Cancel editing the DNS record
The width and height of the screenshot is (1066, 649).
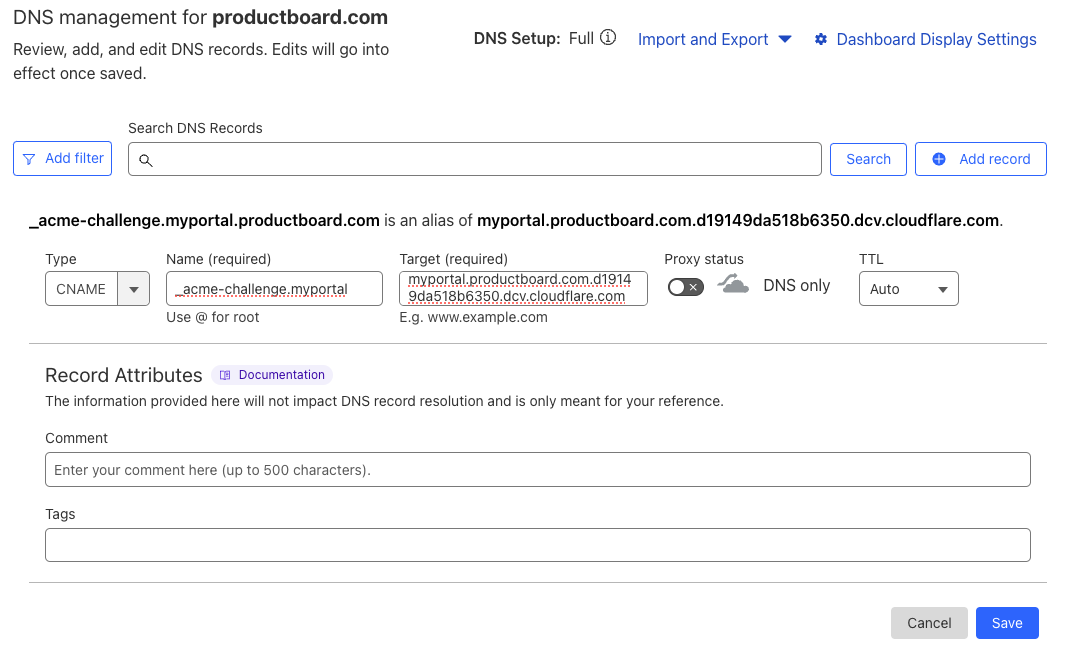[929, 623]
